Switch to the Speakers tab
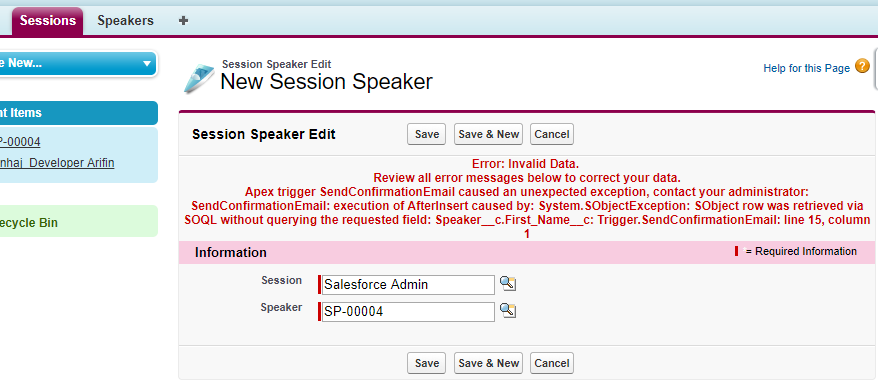This screenshot has height=382, width=878. tap(125, 21)
